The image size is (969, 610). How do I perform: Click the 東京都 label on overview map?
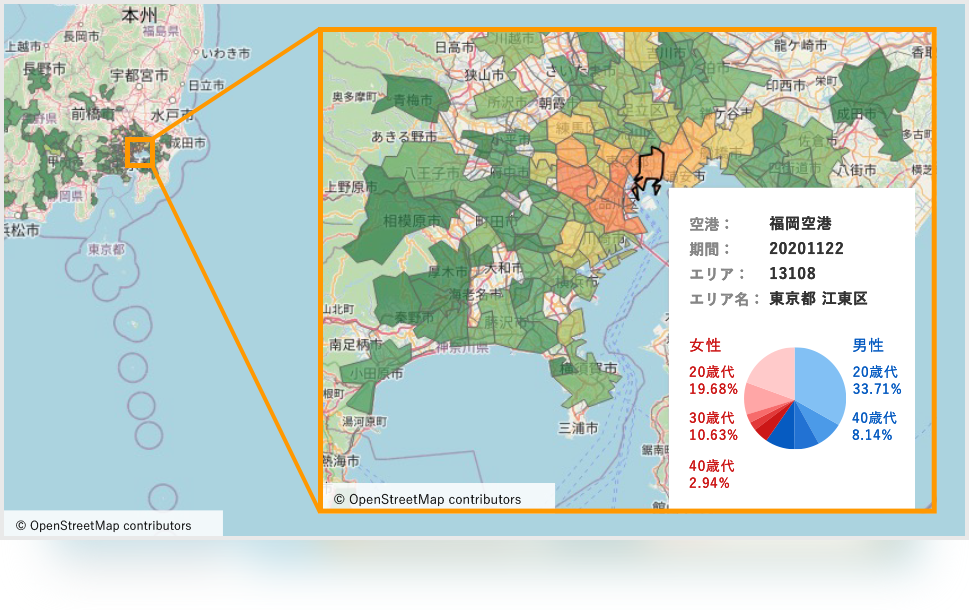(x=106, y=249)
